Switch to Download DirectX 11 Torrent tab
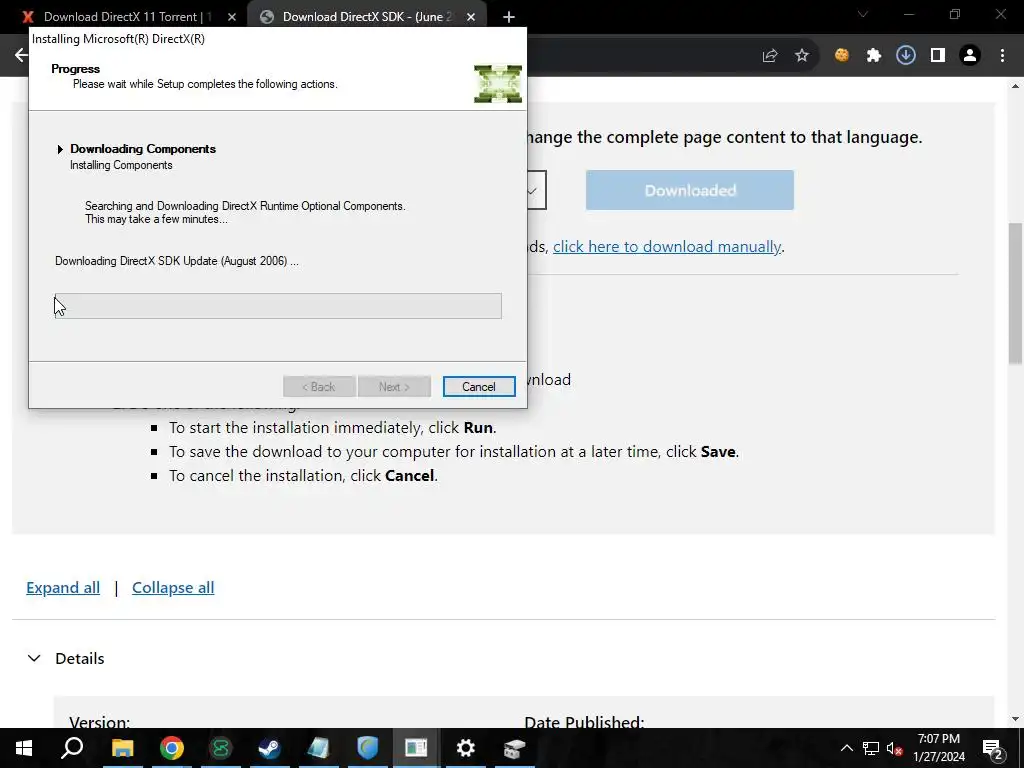 123,17
